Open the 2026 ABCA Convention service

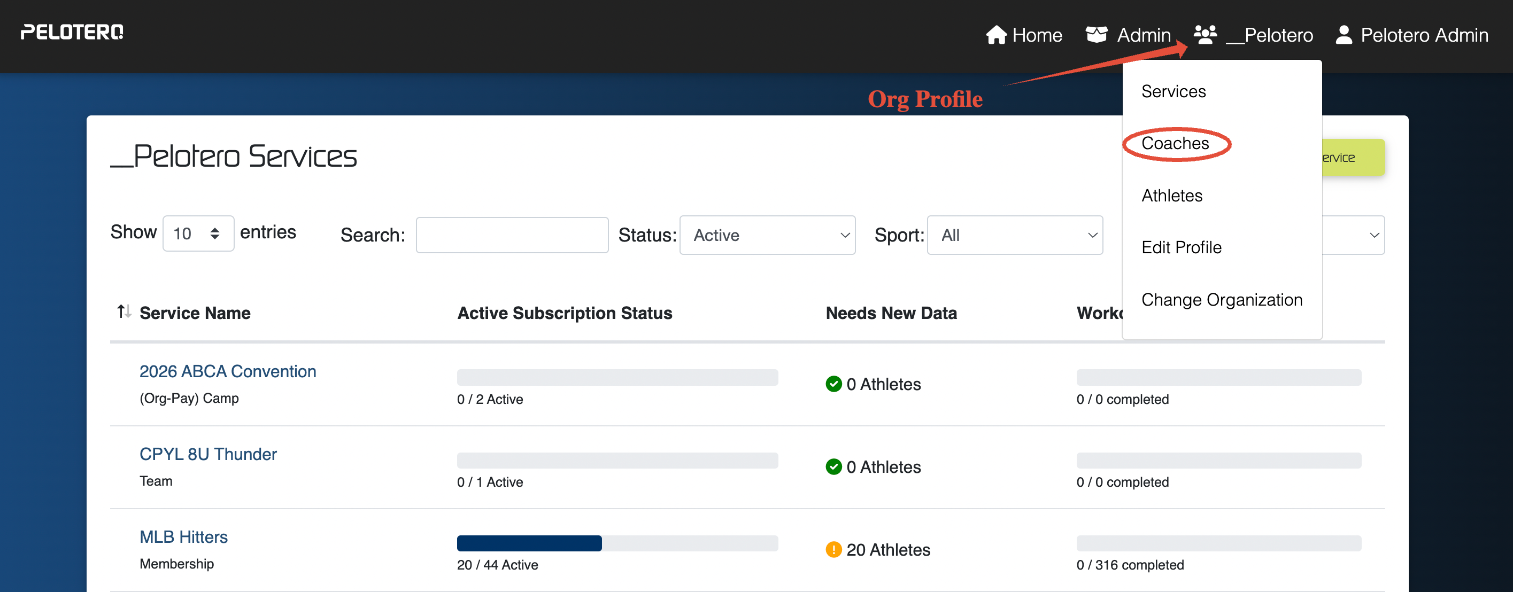click(228, 371)
